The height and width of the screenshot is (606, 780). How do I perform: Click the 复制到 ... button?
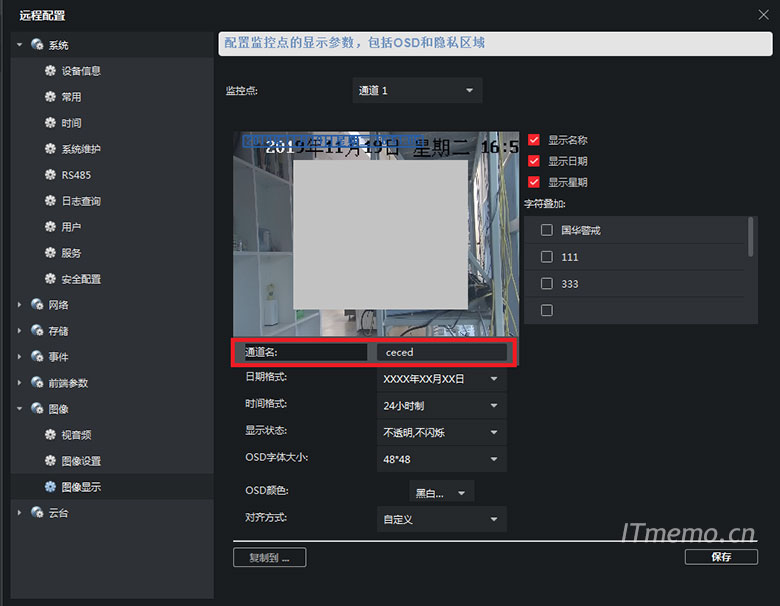point(270,557)
